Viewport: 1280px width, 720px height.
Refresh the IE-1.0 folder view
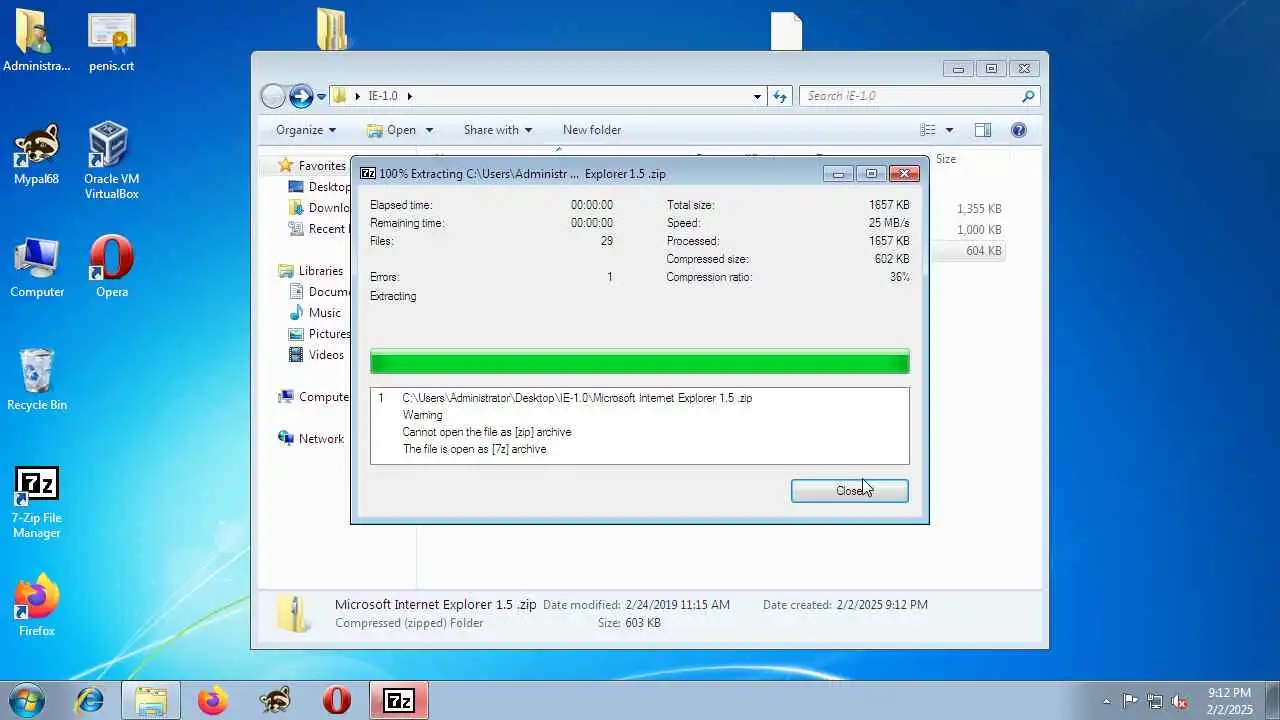pyautogui.click(x=780, y=96)
